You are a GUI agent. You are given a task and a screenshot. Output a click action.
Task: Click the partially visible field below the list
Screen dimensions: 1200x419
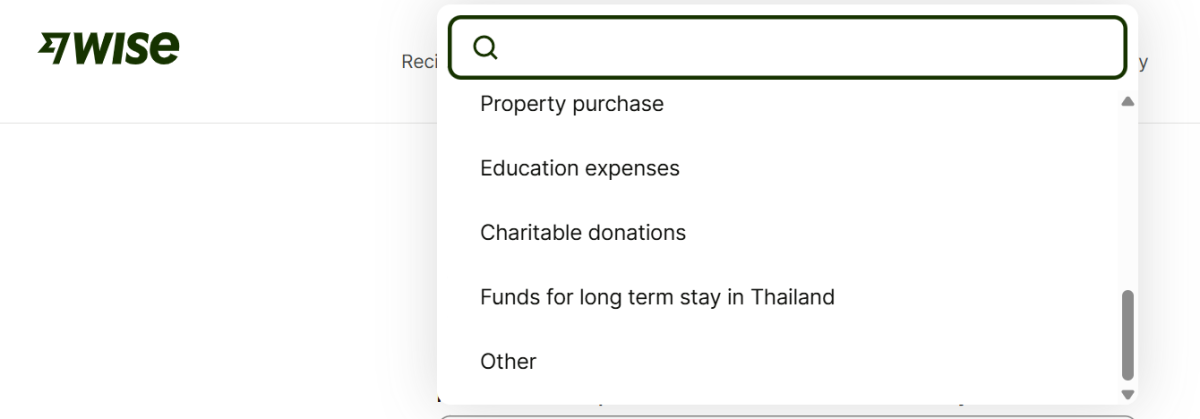[785, 415]
